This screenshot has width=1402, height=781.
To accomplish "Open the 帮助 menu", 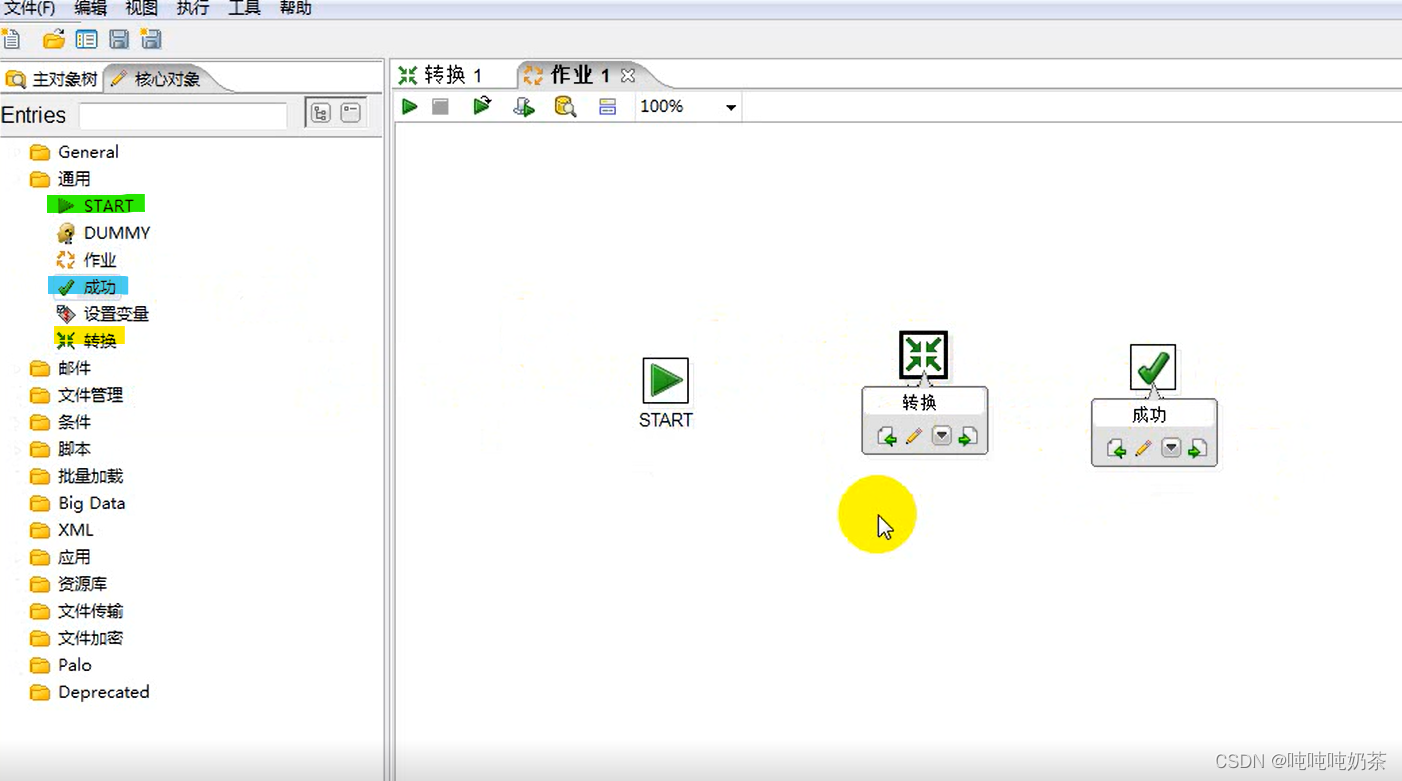I will [x=295, y=8].
